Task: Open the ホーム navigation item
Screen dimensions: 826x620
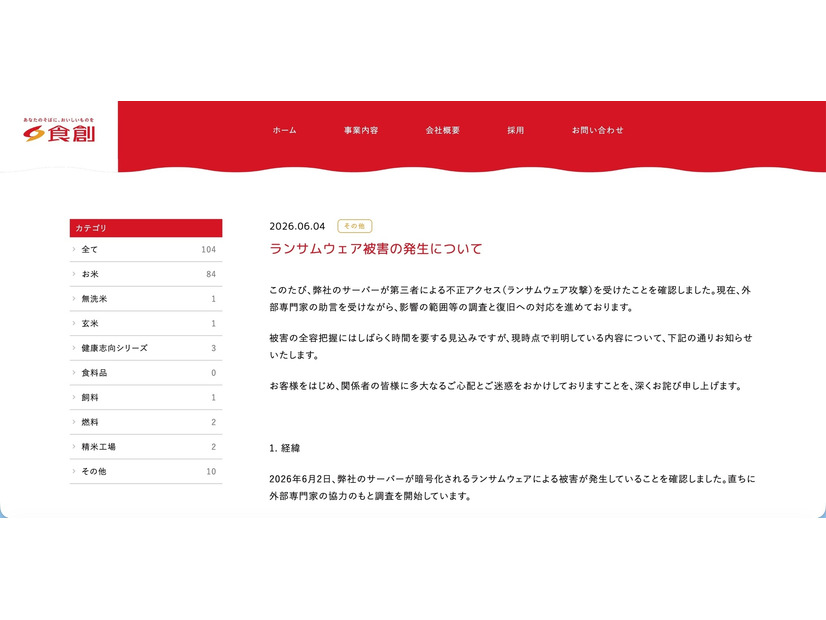Action: point(284,130)
